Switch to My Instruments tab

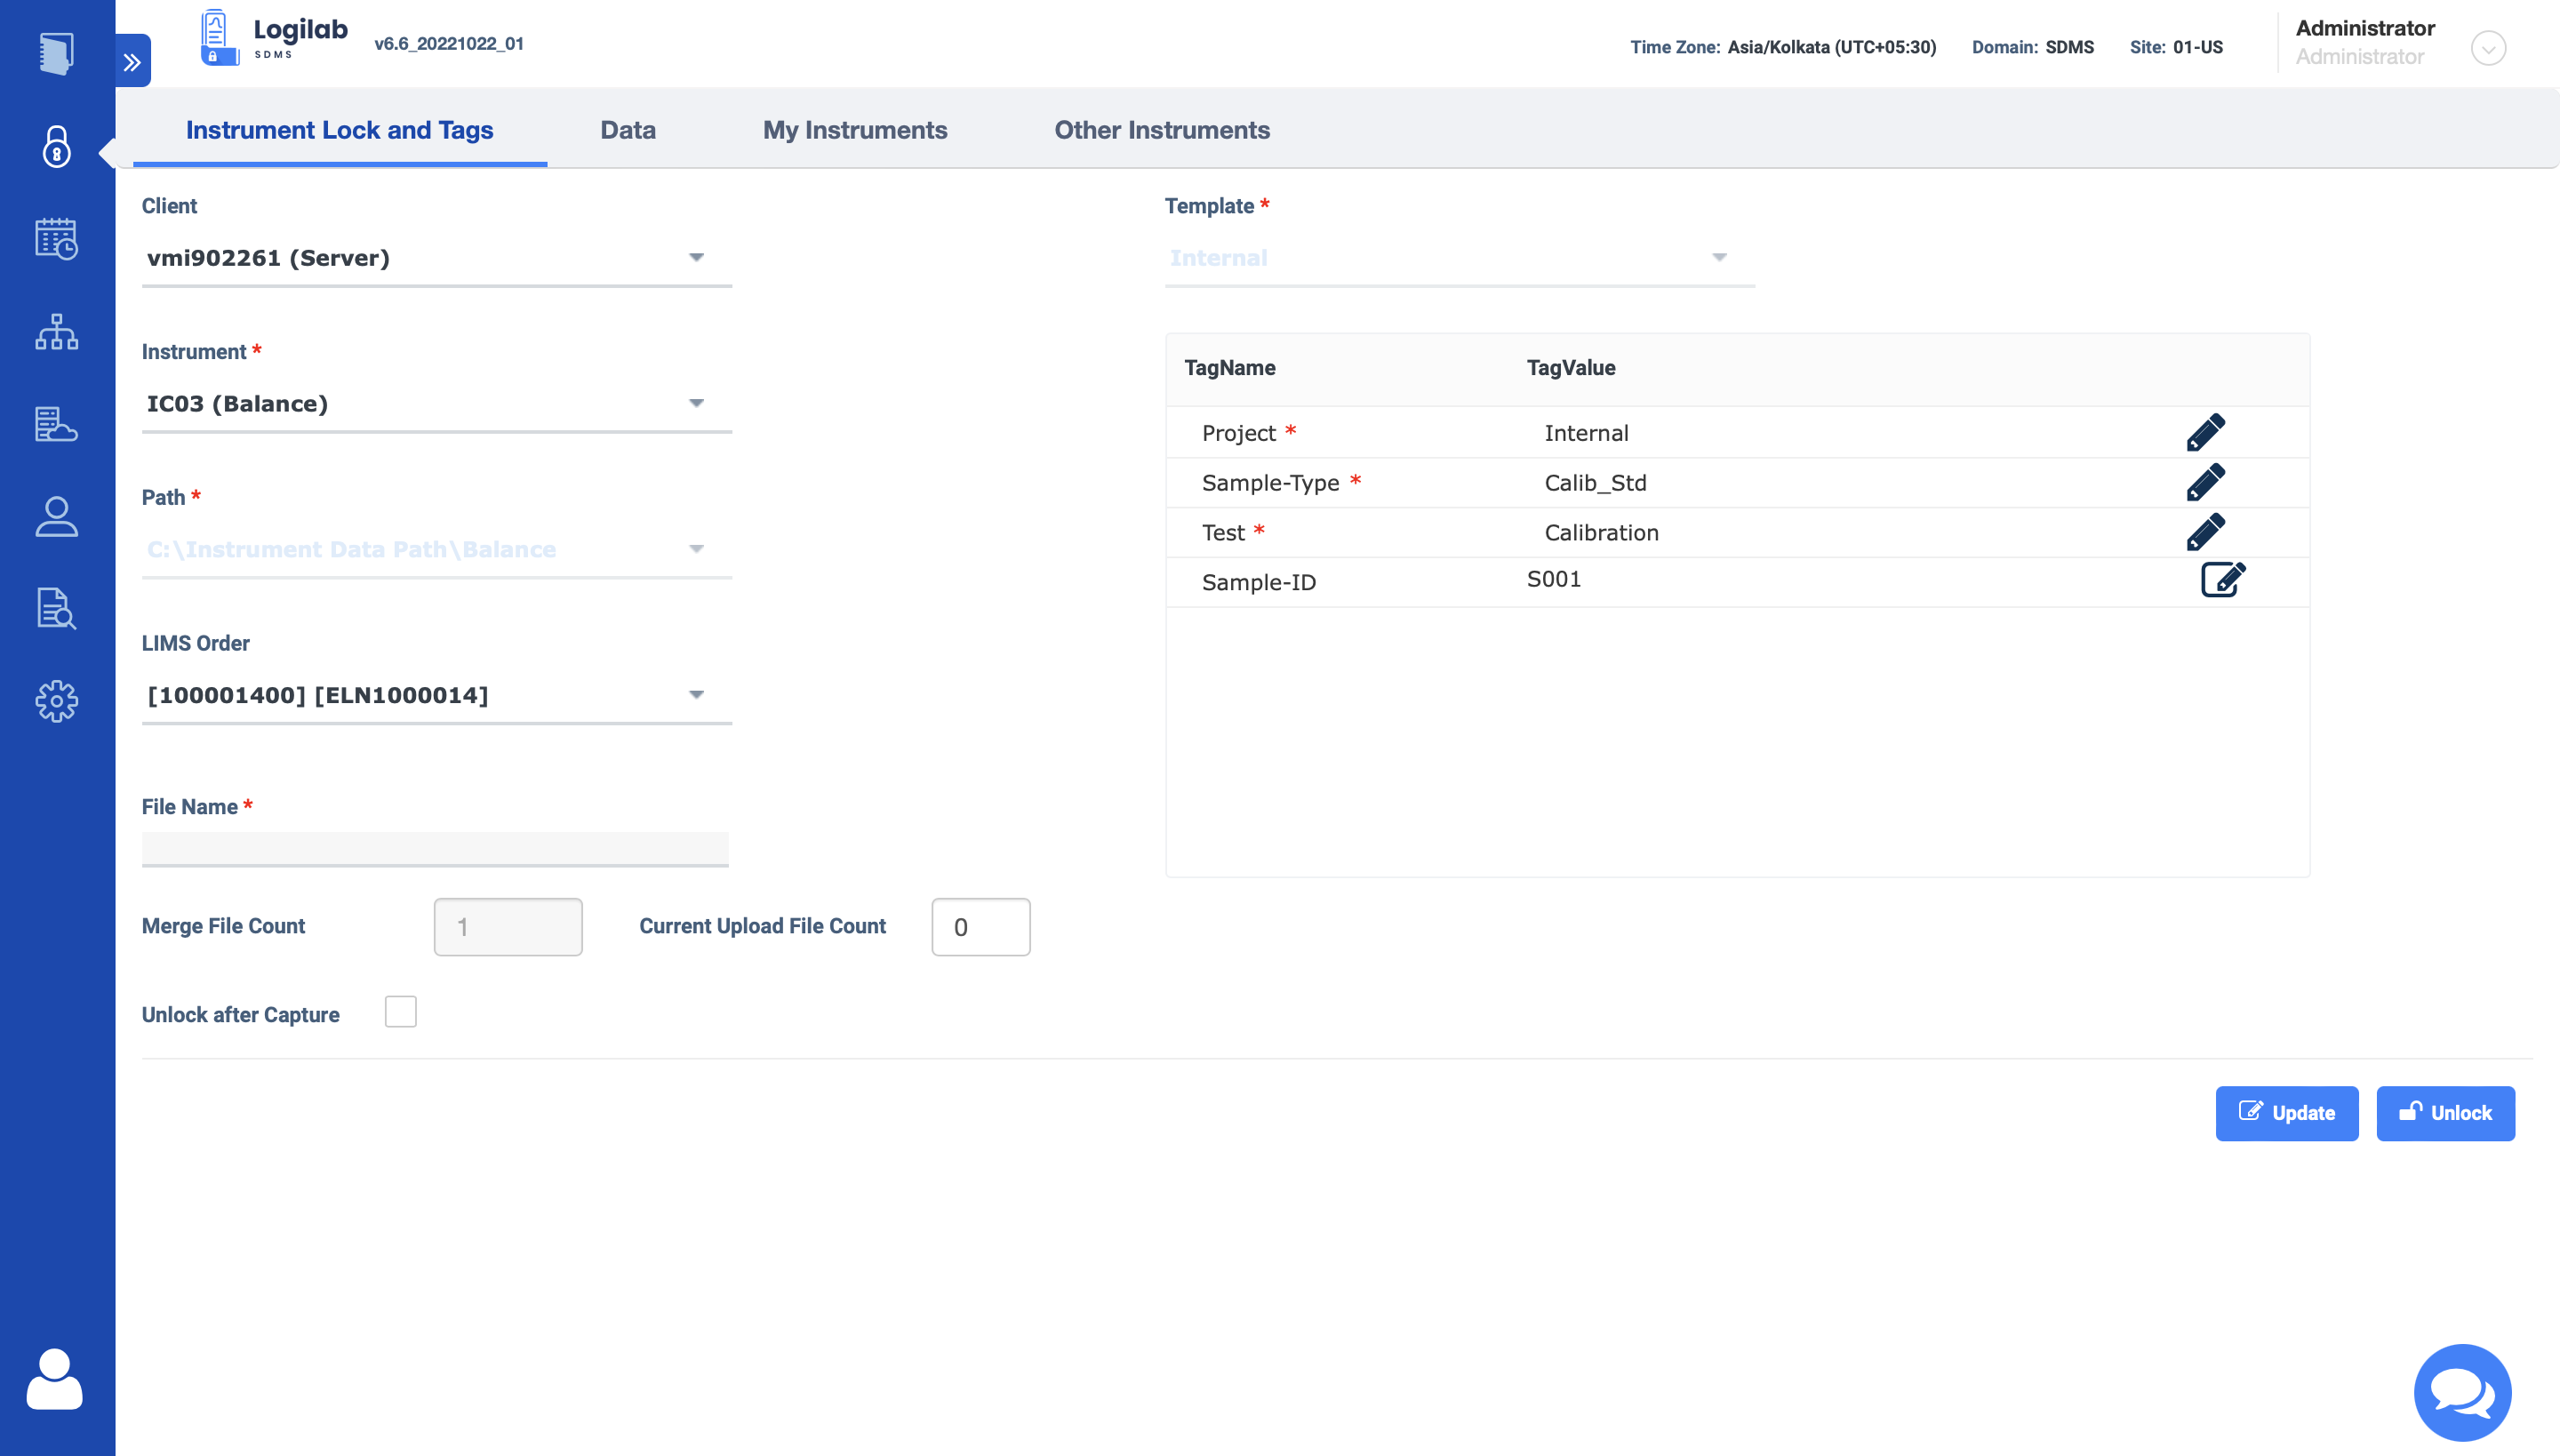[855, 130]
